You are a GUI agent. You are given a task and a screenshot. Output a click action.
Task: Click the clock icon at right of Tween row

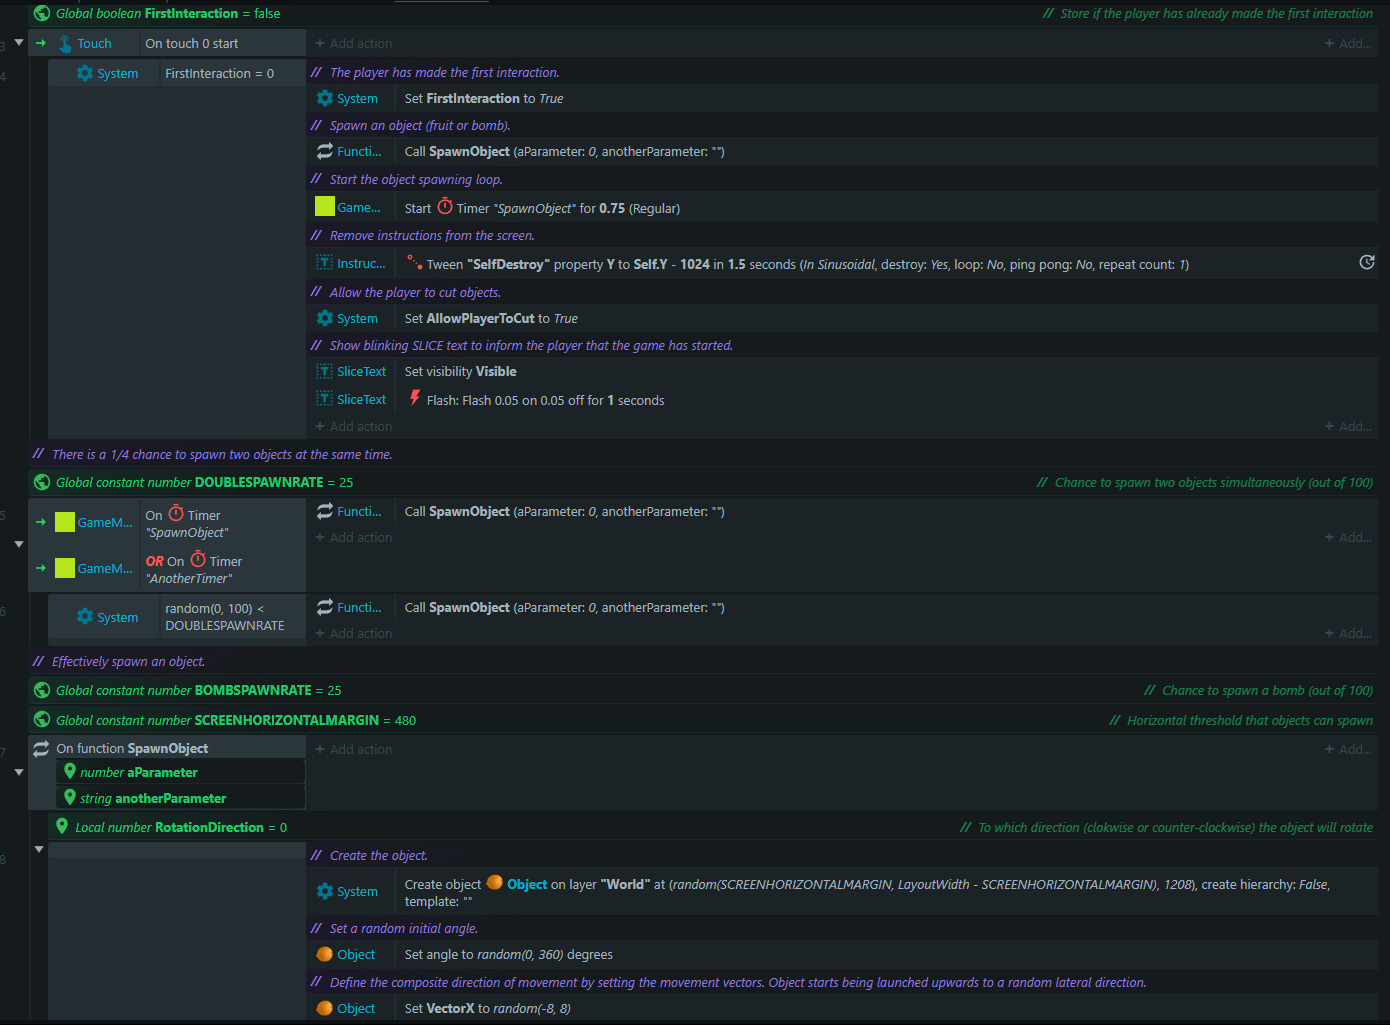(x=1367, y=262)
